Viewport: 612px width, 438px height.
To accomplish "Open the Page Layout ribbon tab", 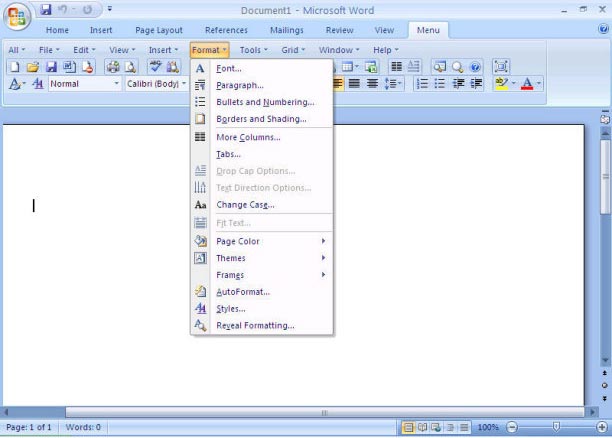I will point(159,31).
